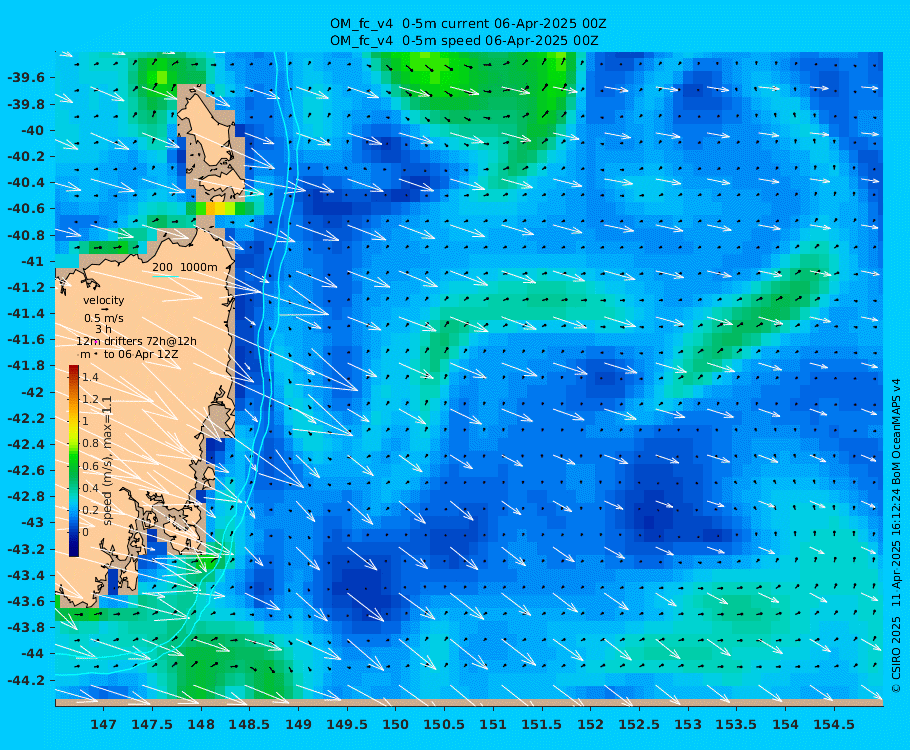
Task: Click the latitude label -41.6
Action: point(26,340)
